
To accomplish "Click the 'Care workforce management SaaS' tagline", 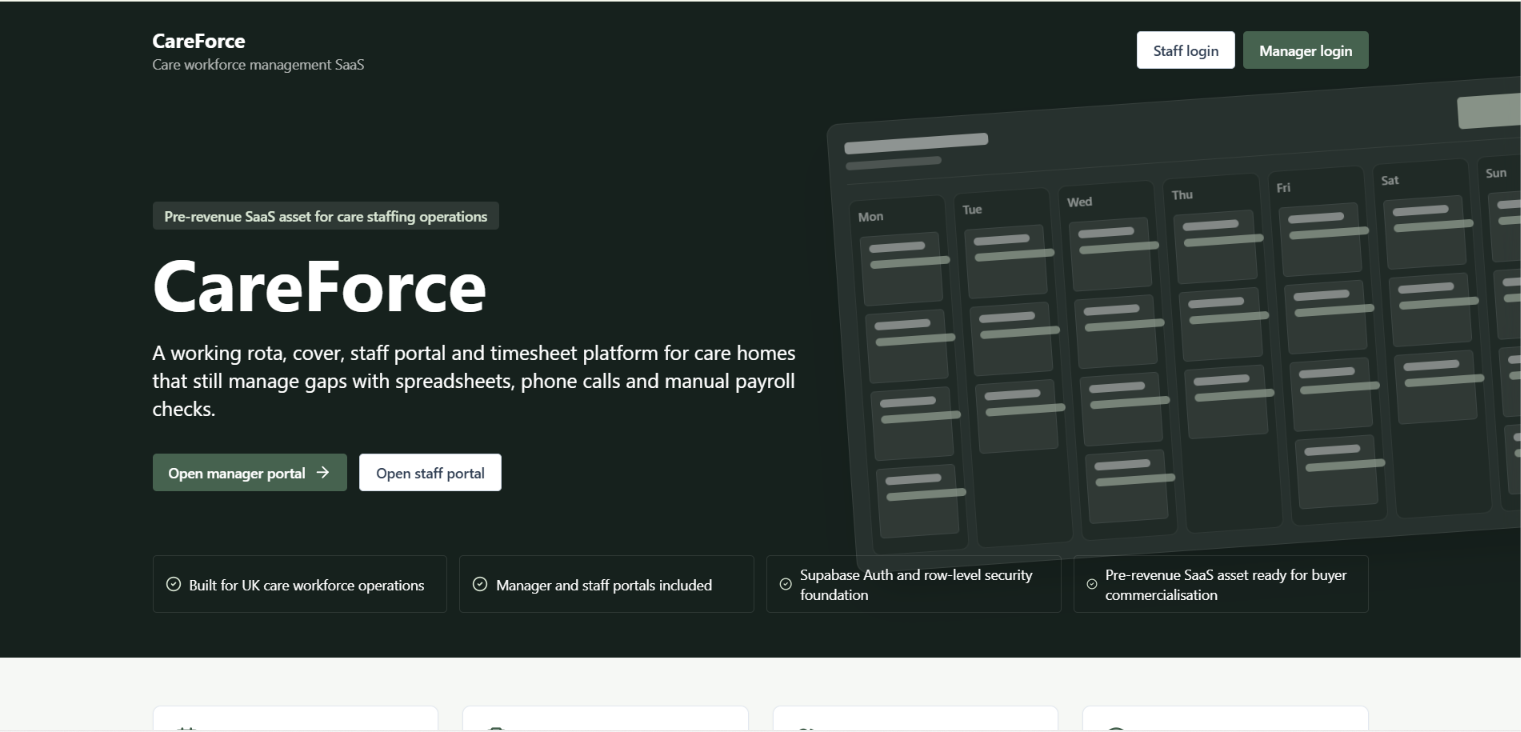I will coord(258,65).
